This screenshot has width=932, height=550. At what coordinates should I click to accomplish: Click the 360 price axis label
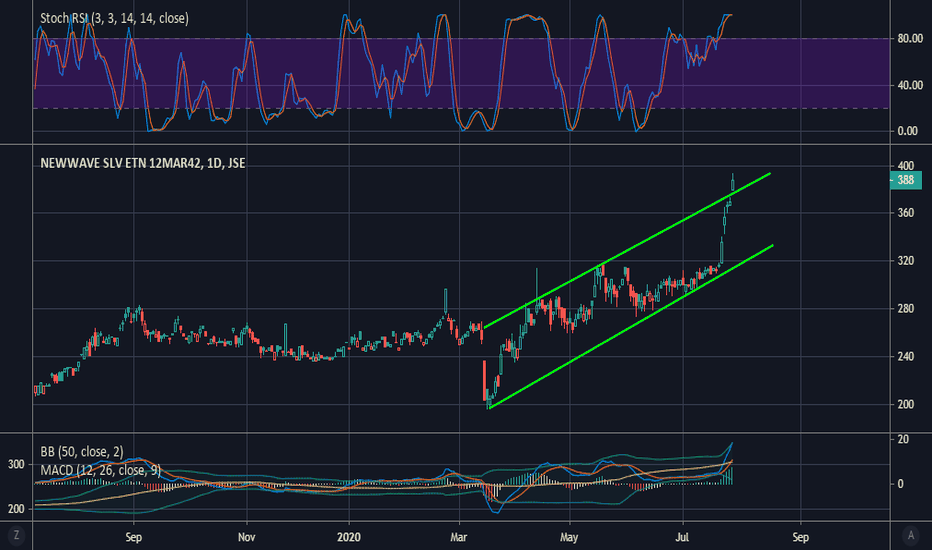click(x=906, y=213)
